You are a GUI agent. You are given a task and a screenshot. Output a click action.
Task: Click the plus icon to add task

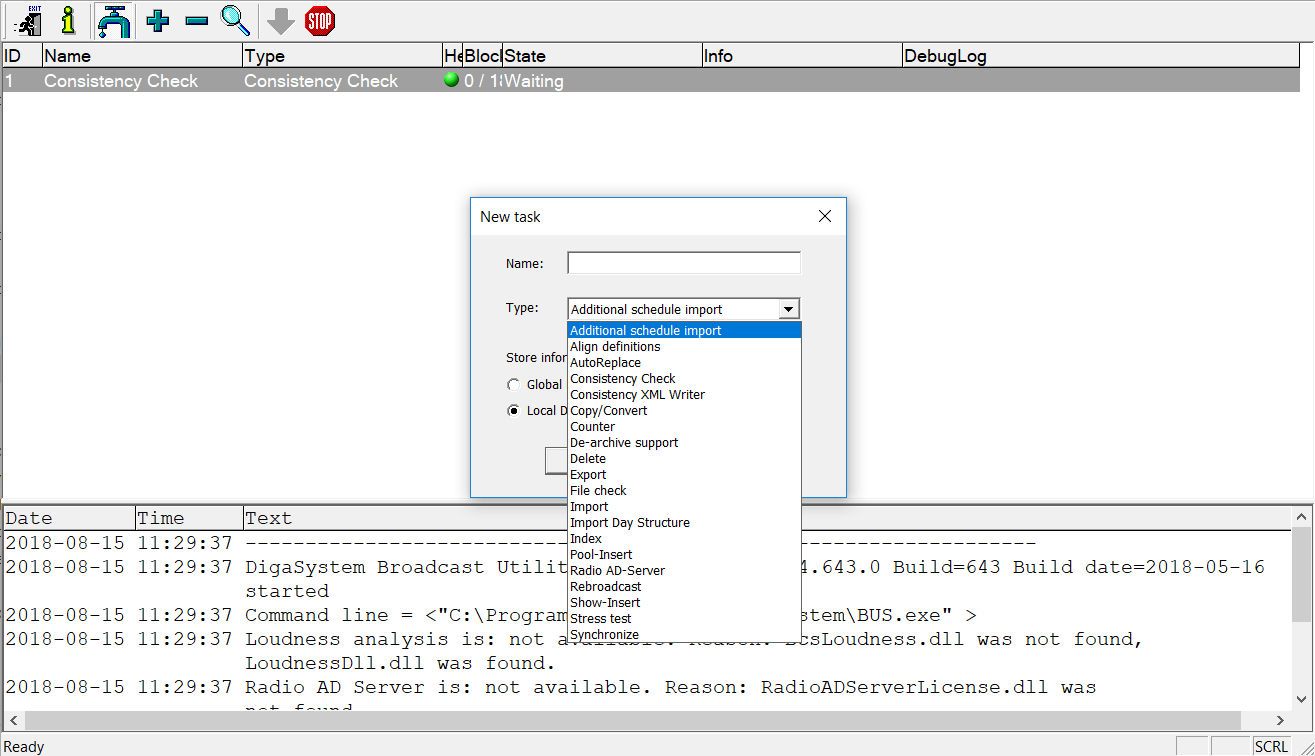157,20
